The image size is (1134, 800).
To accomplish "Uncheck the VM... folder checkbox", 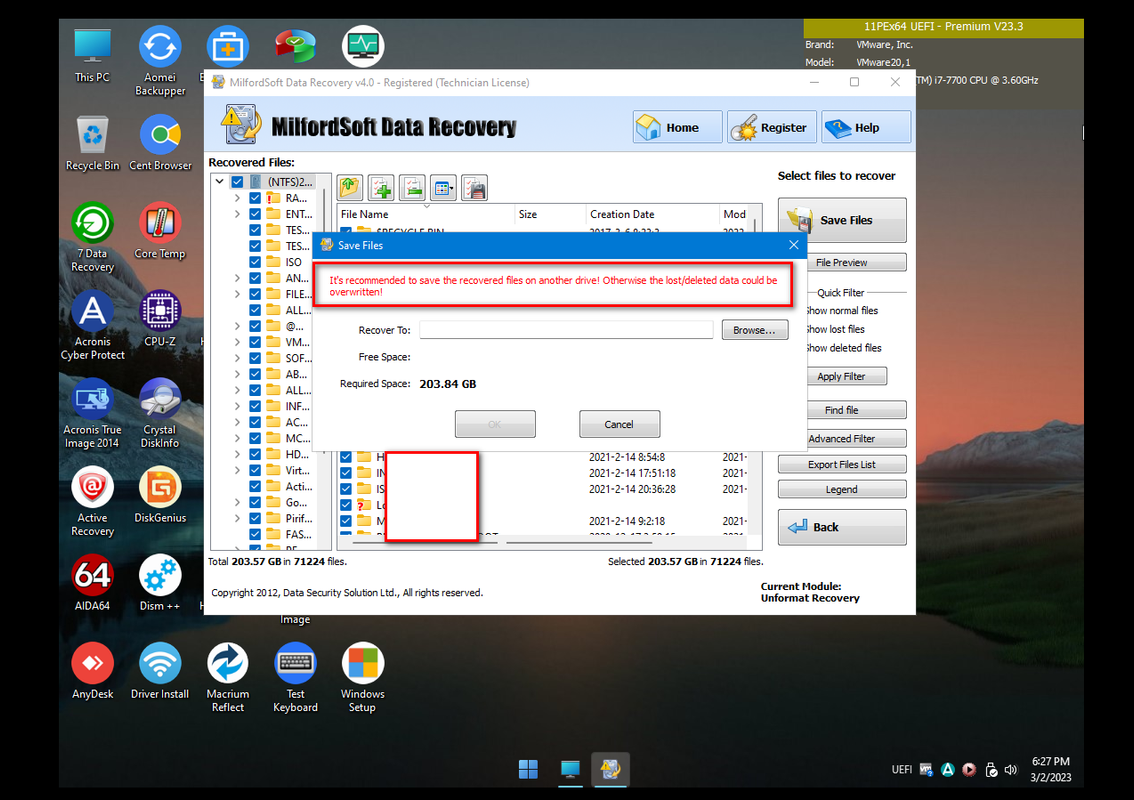I will coord(255,342).
